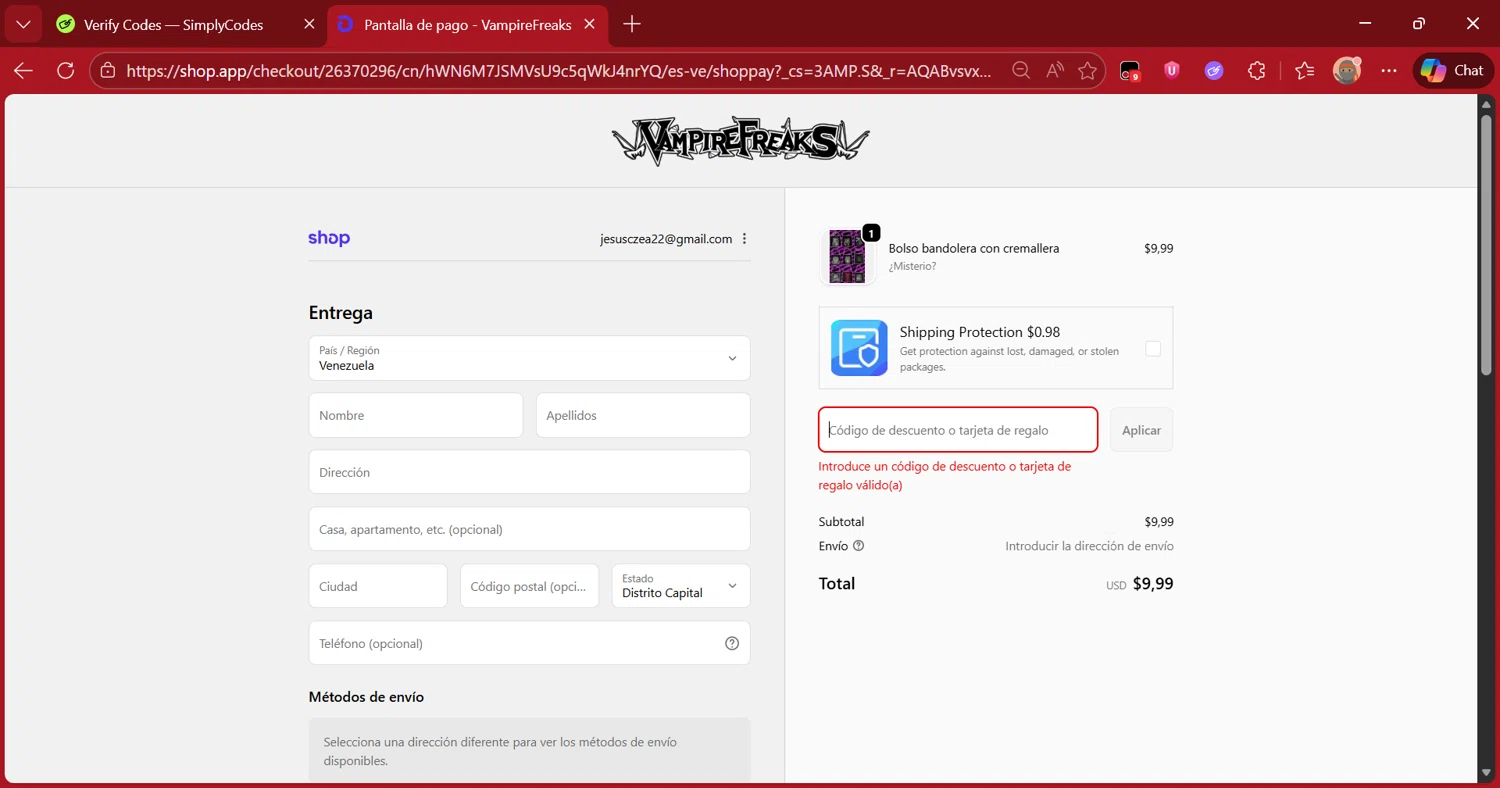
Task: Show phone help question mark icon
Action: tap(732, 643)
